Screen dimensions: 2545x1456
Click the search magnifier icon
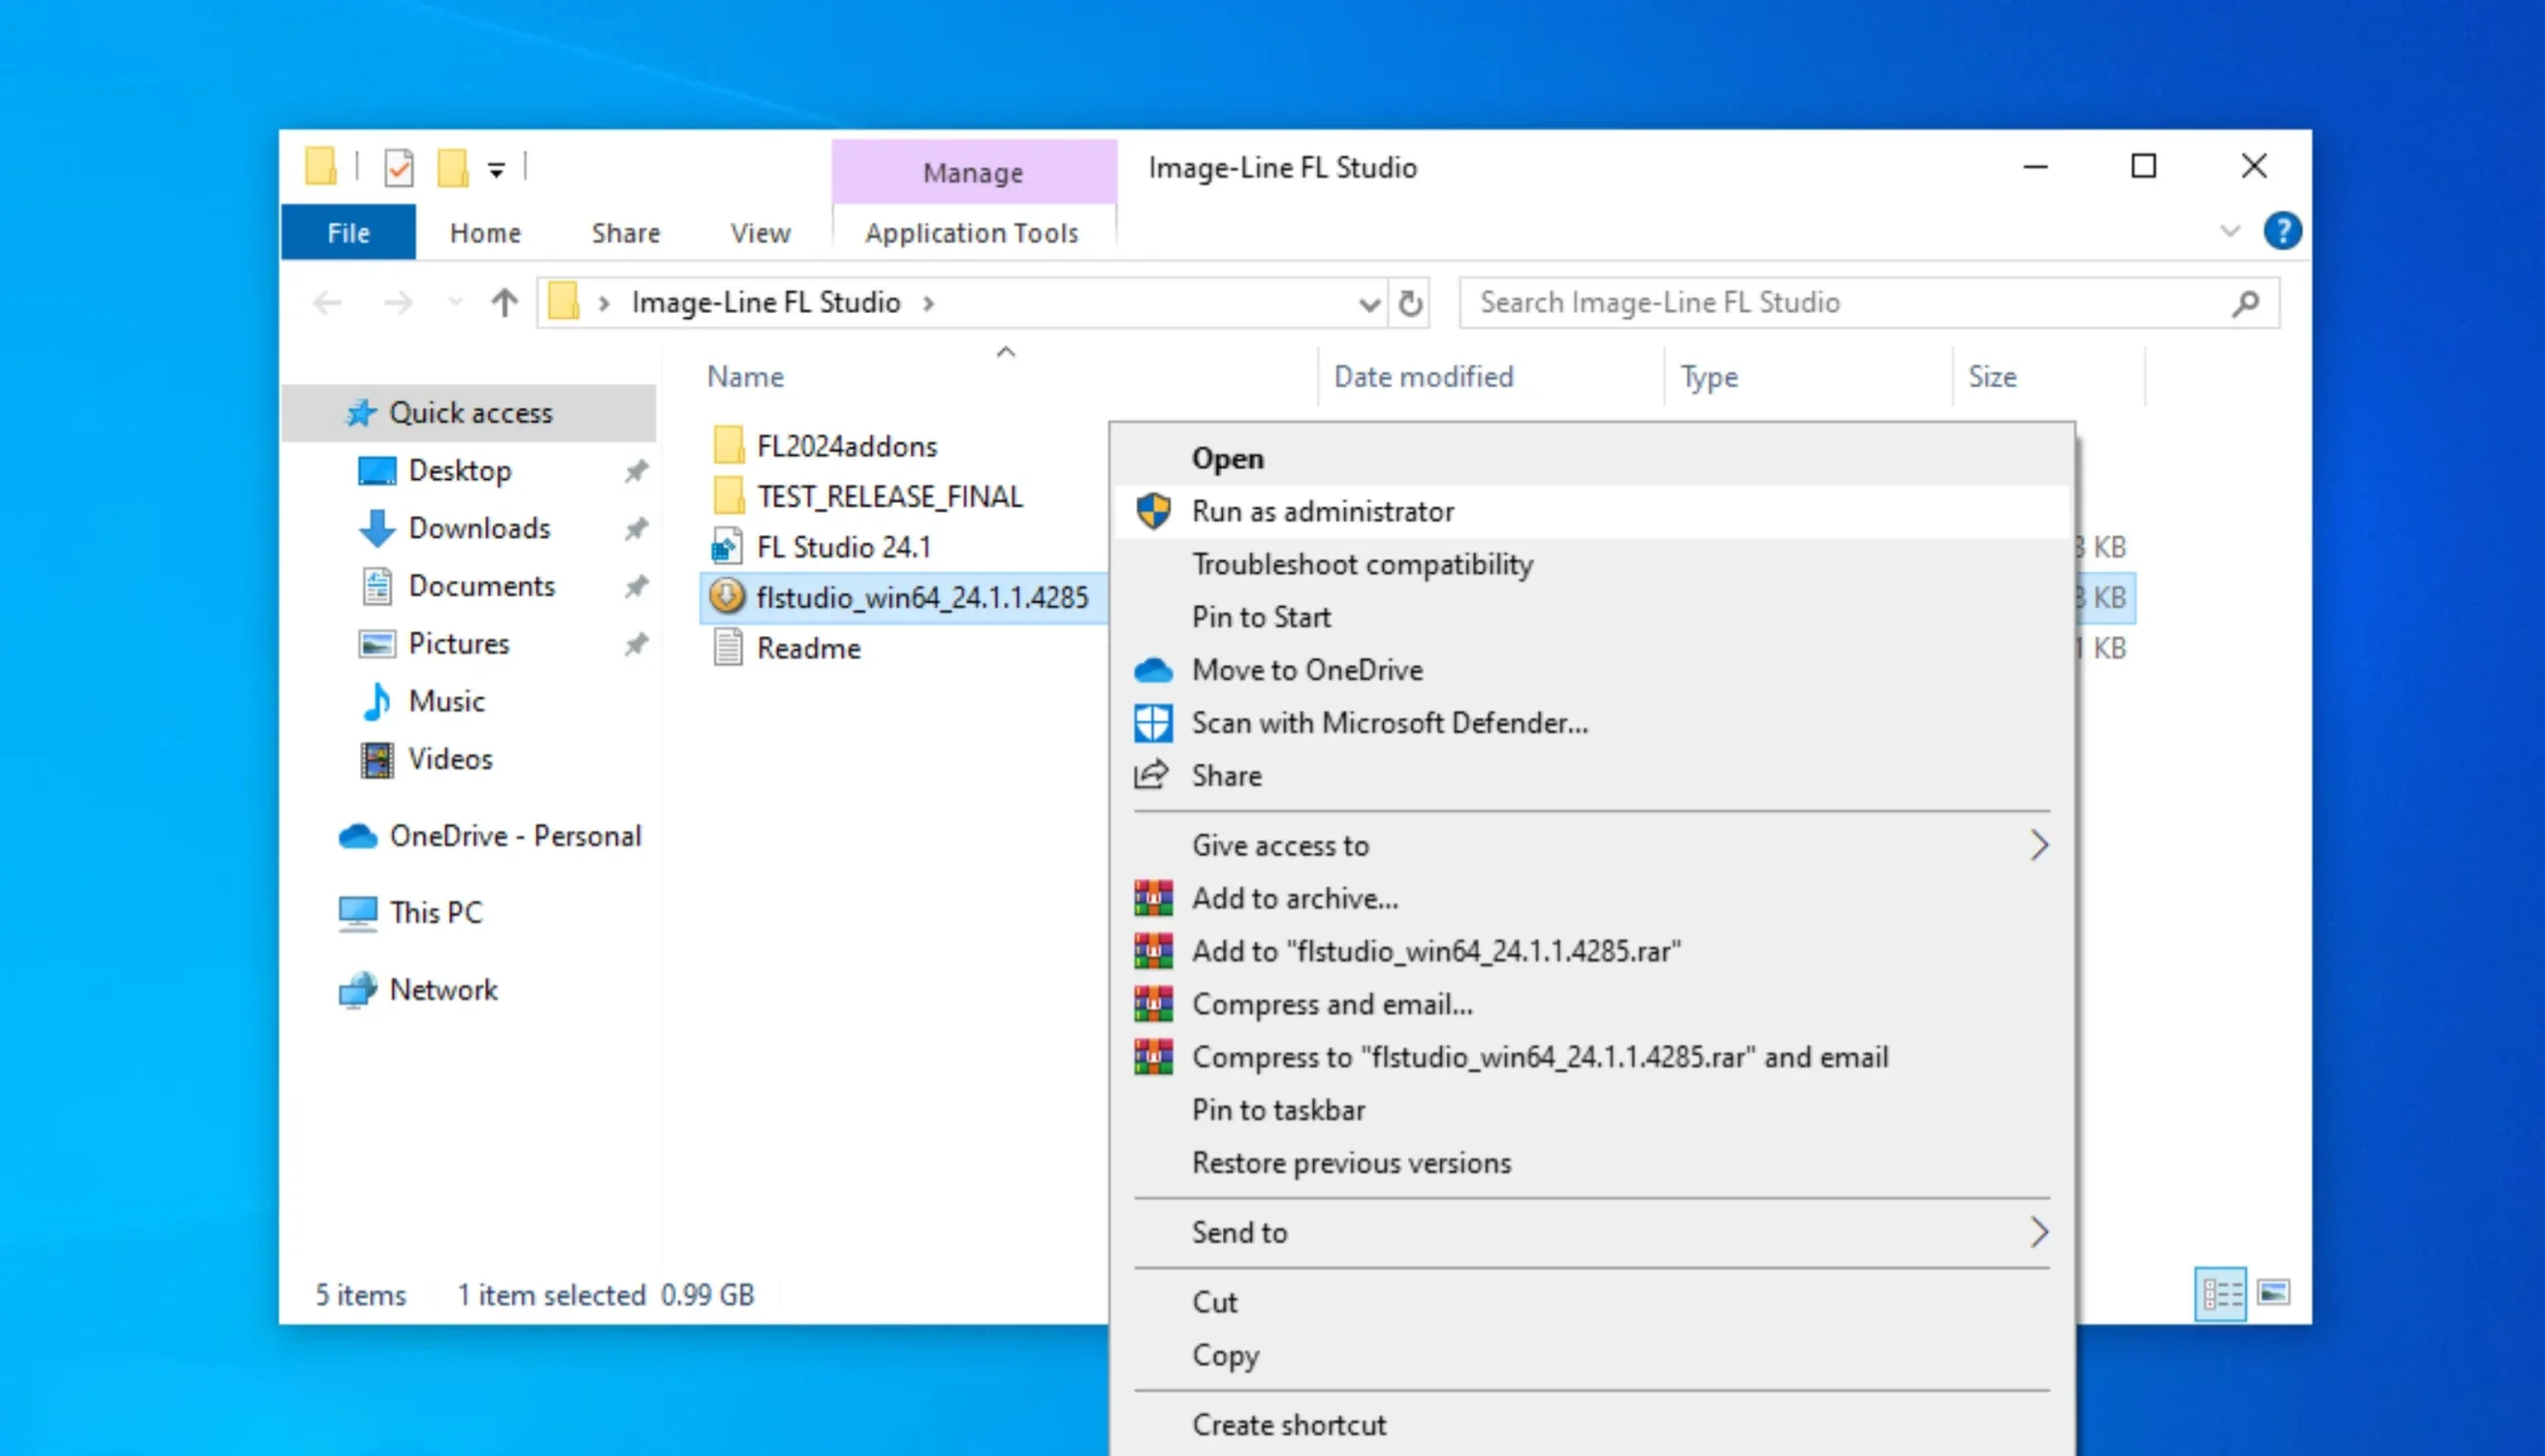[2245, 303]
